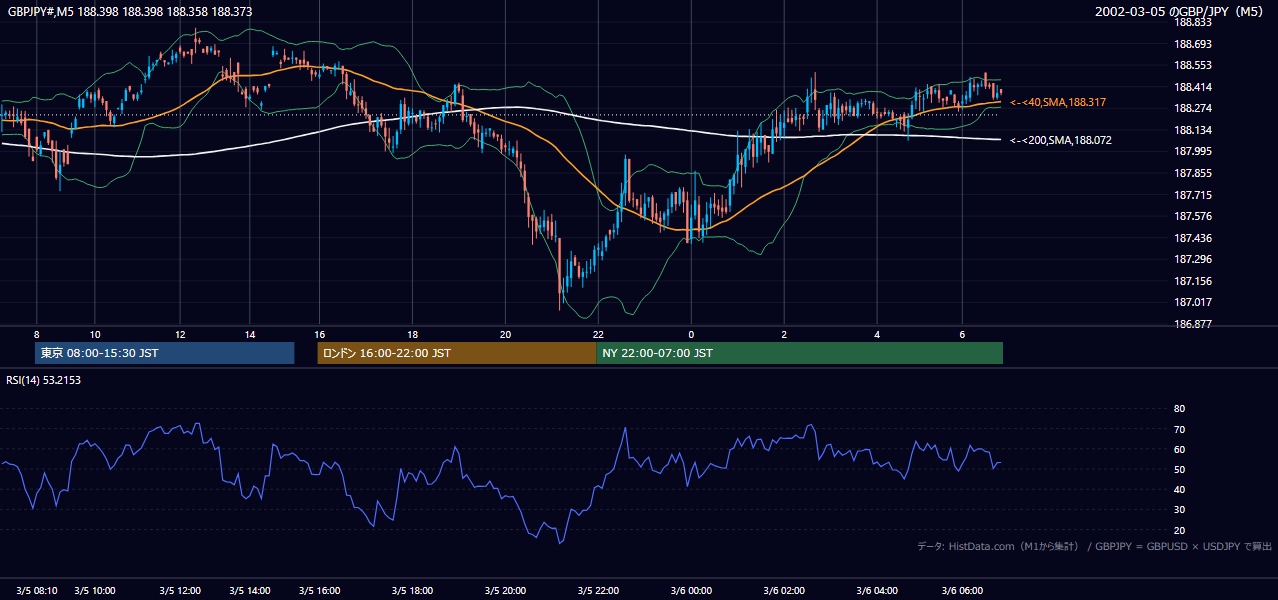This screenshot has width=1278, height=600.
Task: Click hour label 22 under the price chart
Action: point(598,334)
